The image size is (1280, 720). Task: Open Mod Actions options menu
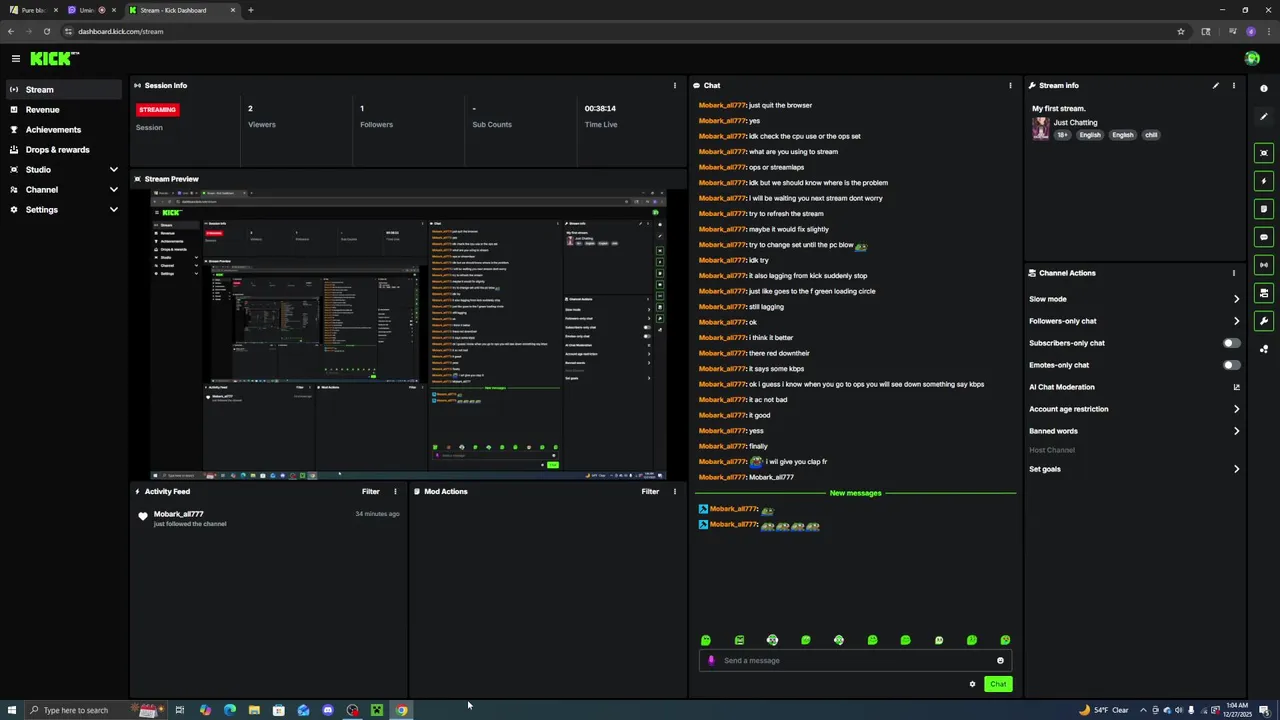pos(674,492)
